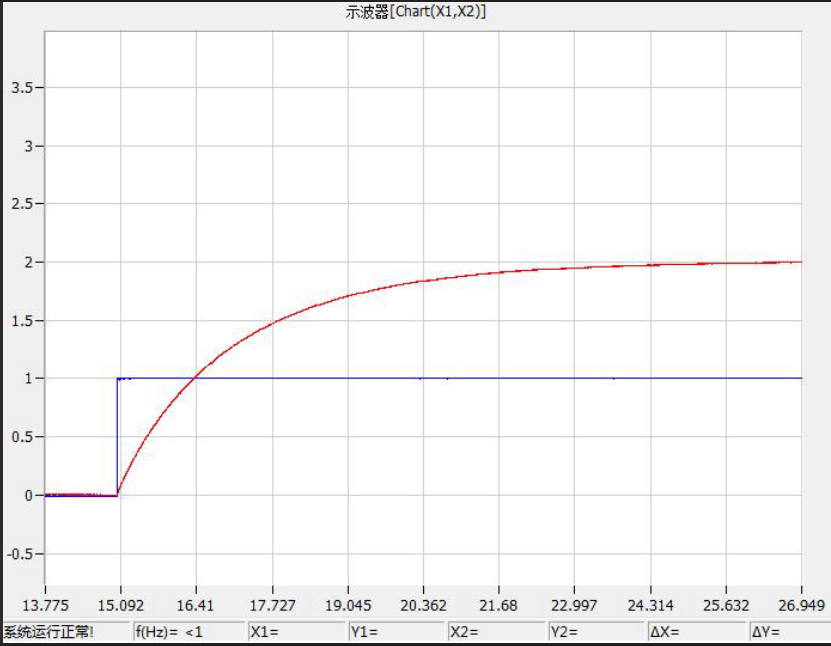The width and height of the screenshot is (831, 646).
Task: Click the 20.362 time axis label
Action: coord(423,605)
